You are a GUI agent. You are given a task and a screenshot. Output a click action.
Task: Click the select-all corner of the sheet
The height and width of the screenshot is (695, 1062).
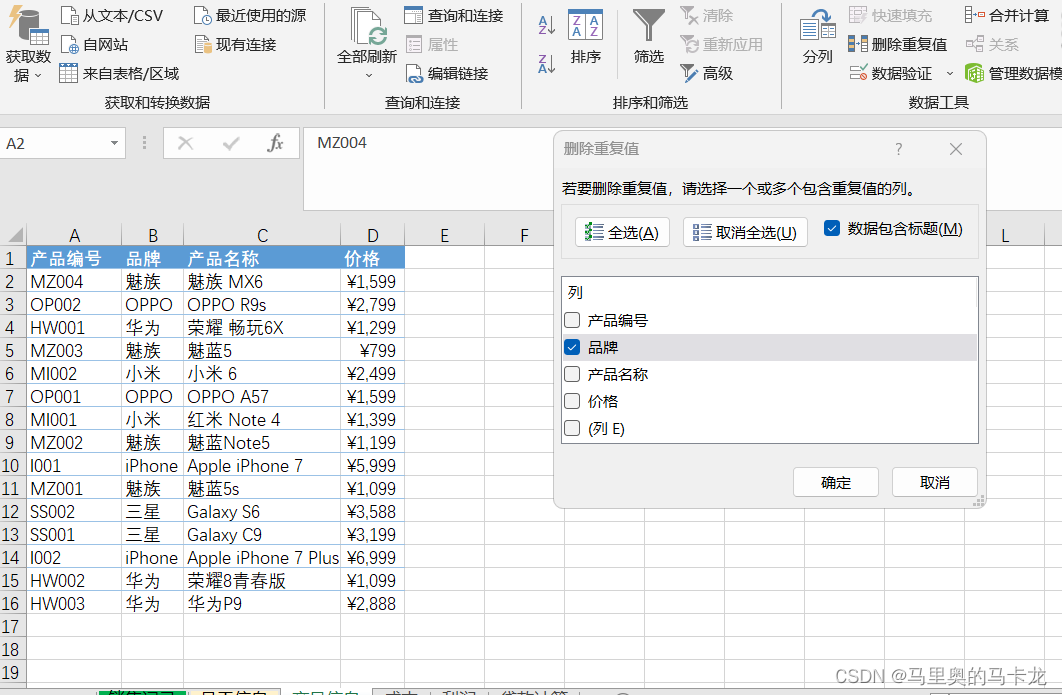(x=14, y=236)
